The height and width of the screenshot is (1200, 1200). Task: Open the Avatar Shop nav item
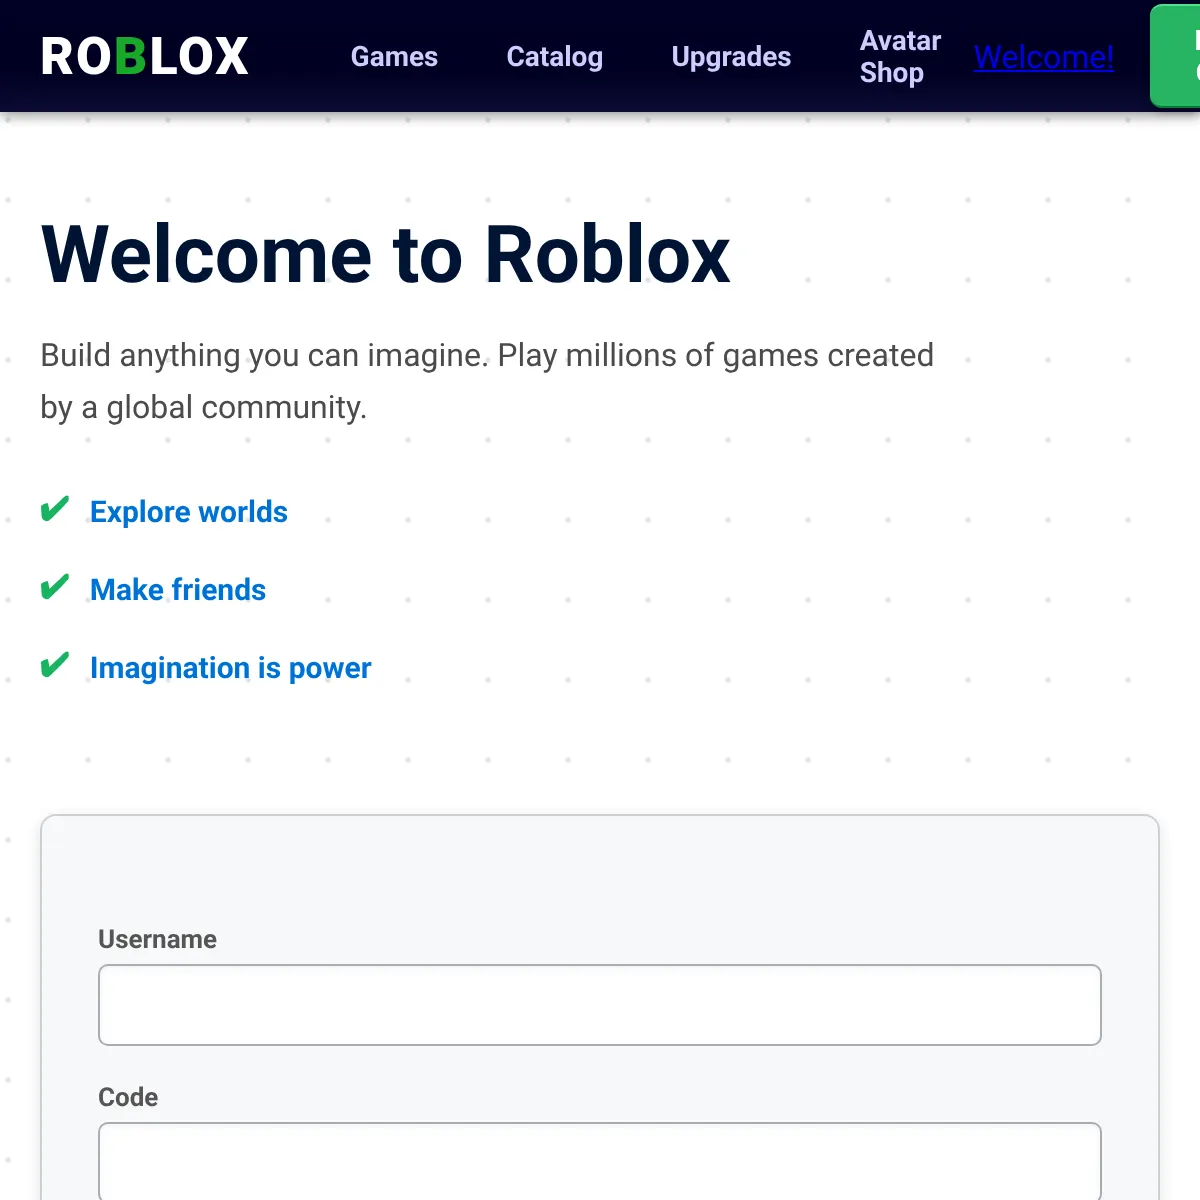coord(900,57)
